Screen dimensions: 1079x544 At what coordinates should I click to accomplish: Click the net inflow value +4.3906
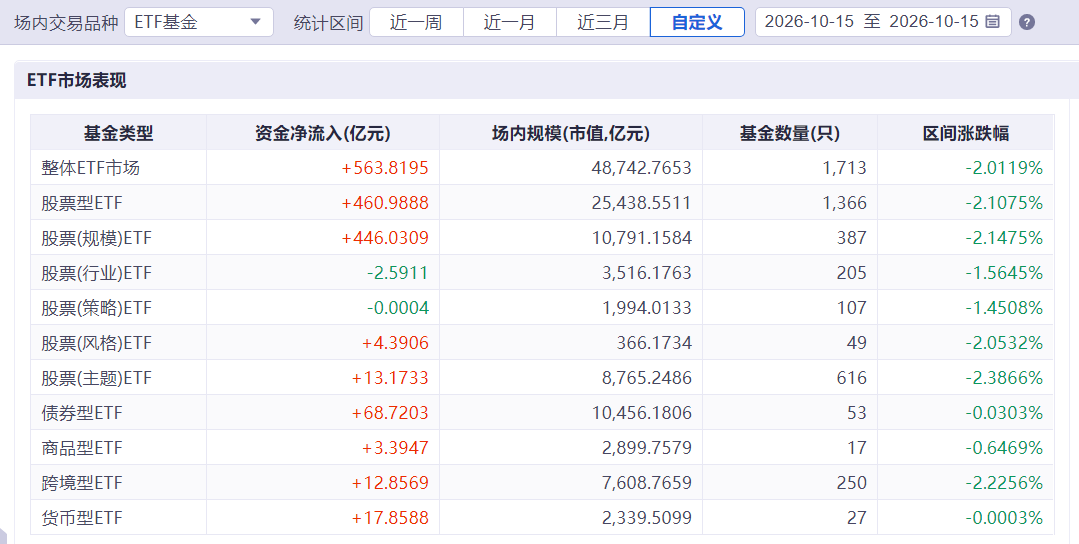click(x=395, y=343)
